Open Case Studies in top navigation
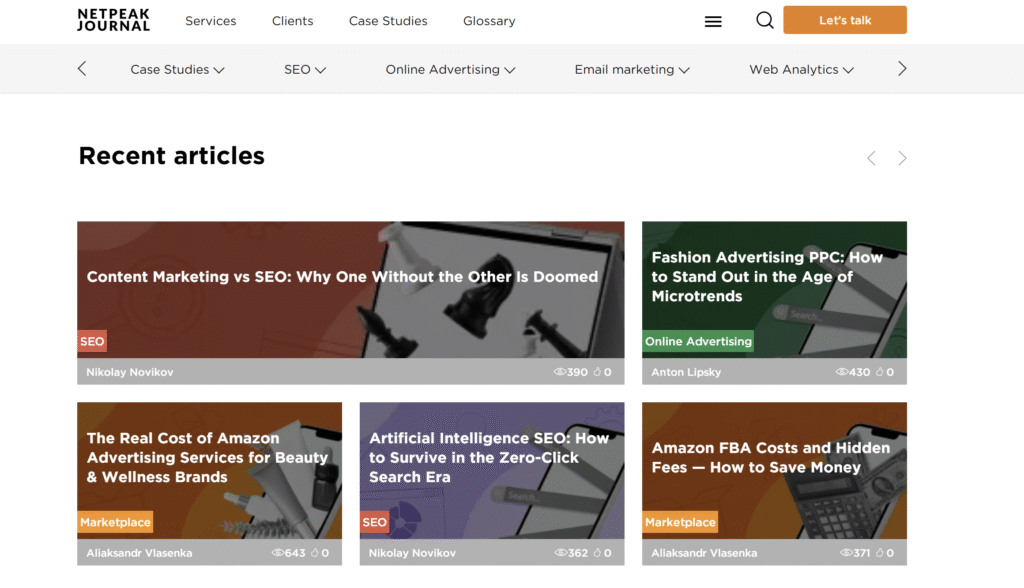This screenshot has height=588, width=1024. point(388,21)
